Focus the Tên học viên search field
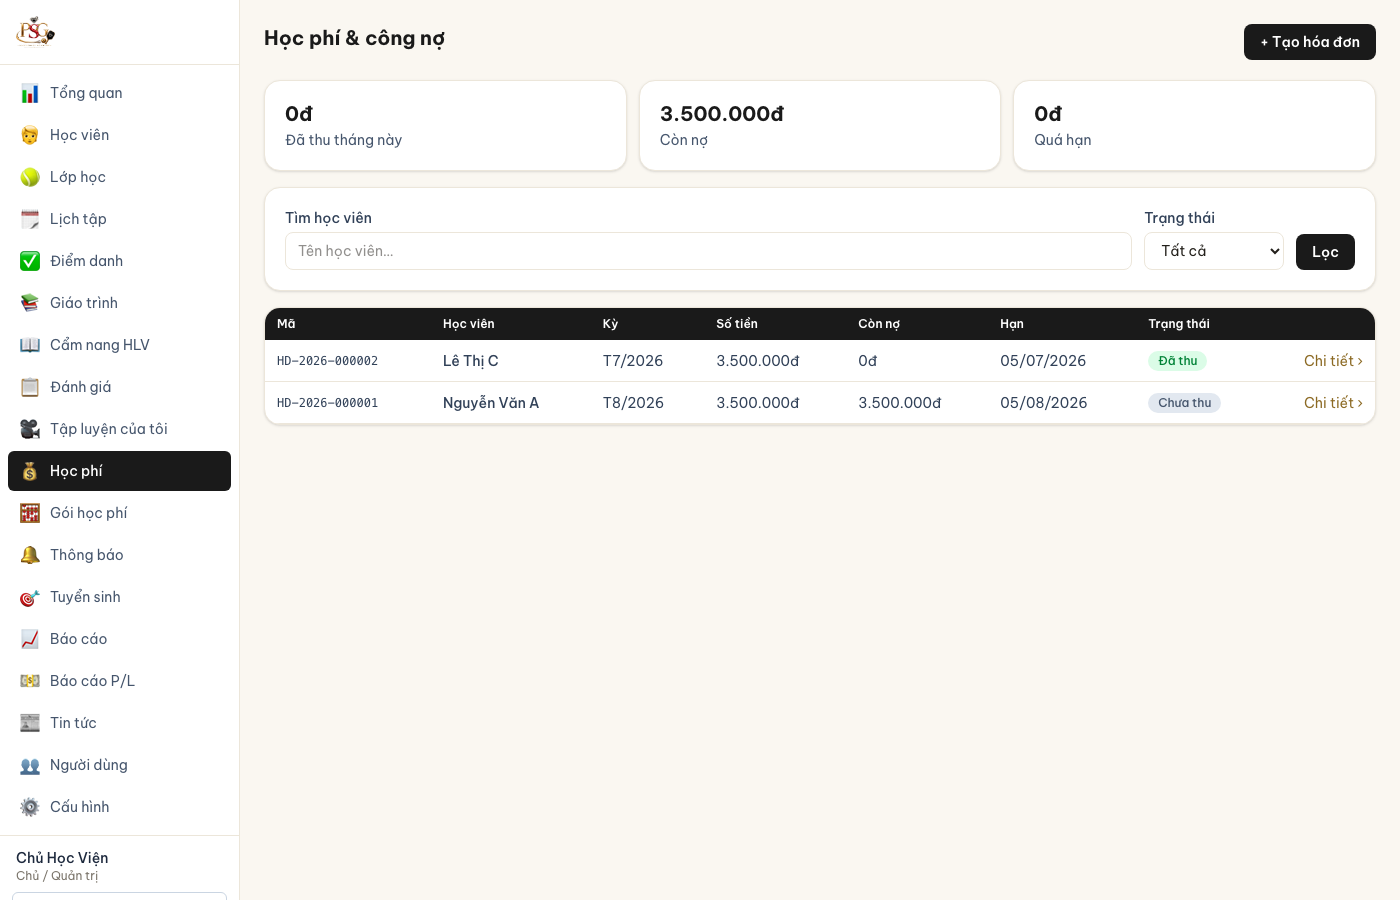The image size is (1400, 900). (708, 251)
